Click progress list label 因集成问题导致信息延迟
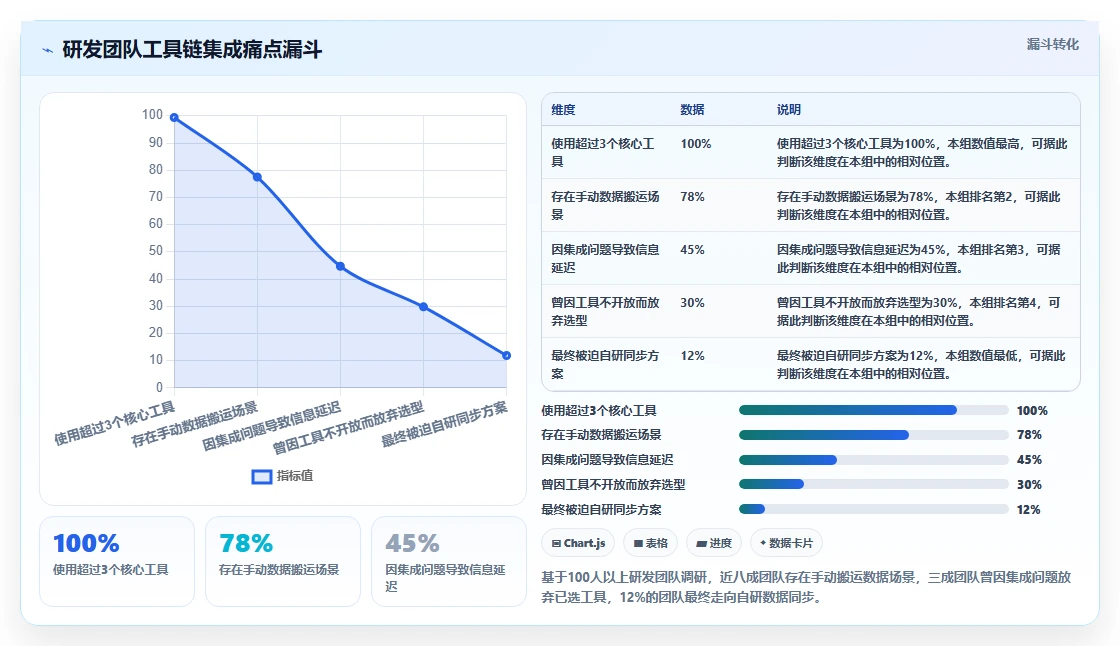The image size is (1120, 646). coord(607,459)
